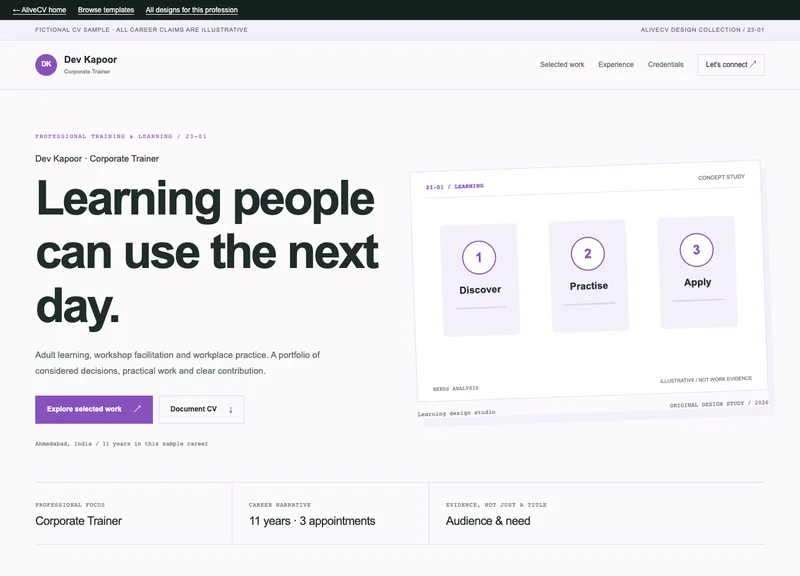Go back to AliveCV home
800x576 pixels.
point(39,10)
